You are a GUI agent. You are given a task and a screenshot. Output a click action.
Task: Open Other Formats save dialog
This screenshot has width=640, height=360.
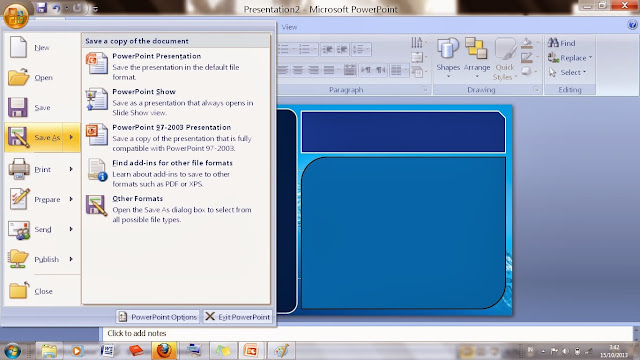click(x=176, y=209)
